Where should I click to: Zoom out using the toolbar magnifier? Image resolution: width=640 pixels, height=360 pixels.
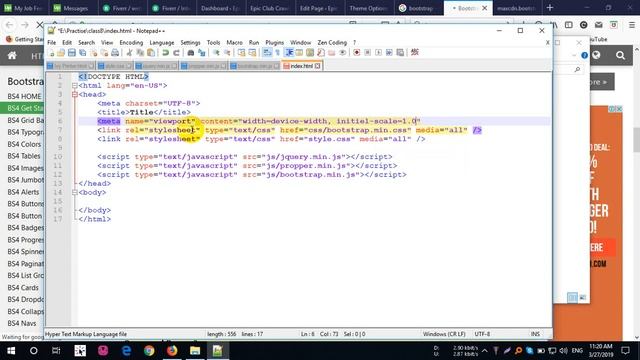click(x=227, y=52)
